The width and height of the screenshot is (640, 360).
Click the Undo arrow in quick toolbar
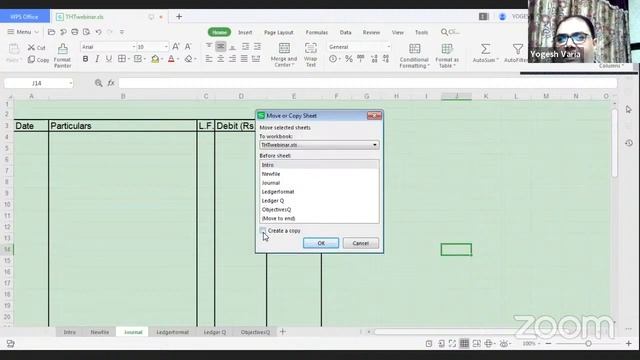[x=98, y=32]
